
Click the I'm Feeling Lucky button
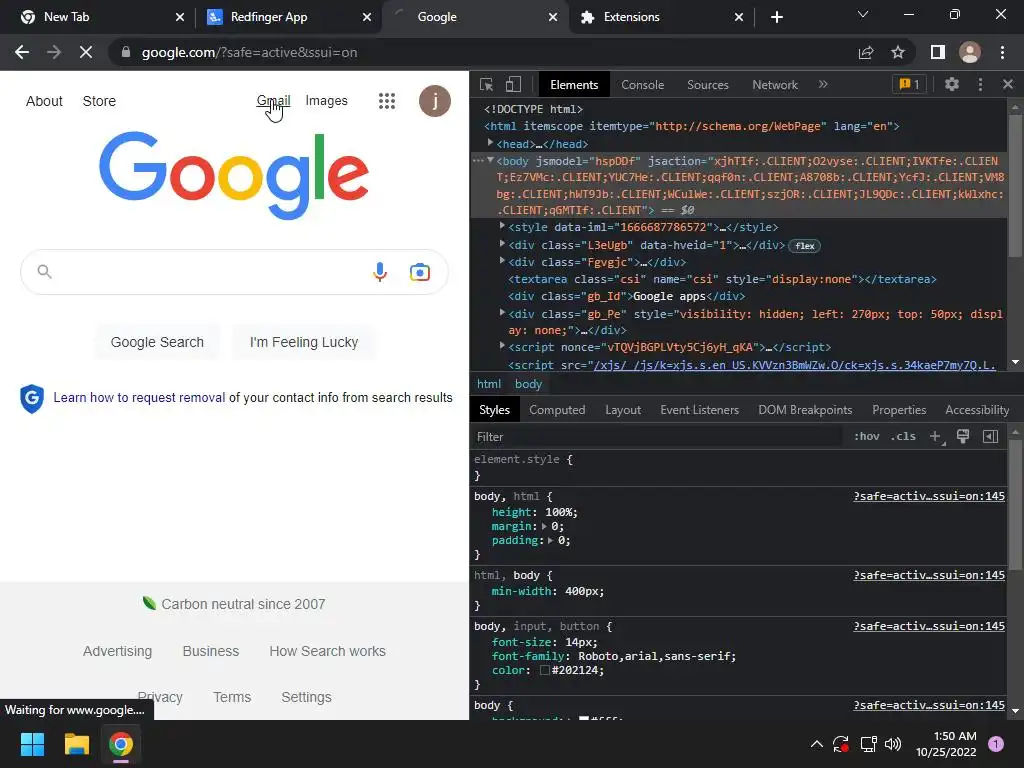[304, 342]
